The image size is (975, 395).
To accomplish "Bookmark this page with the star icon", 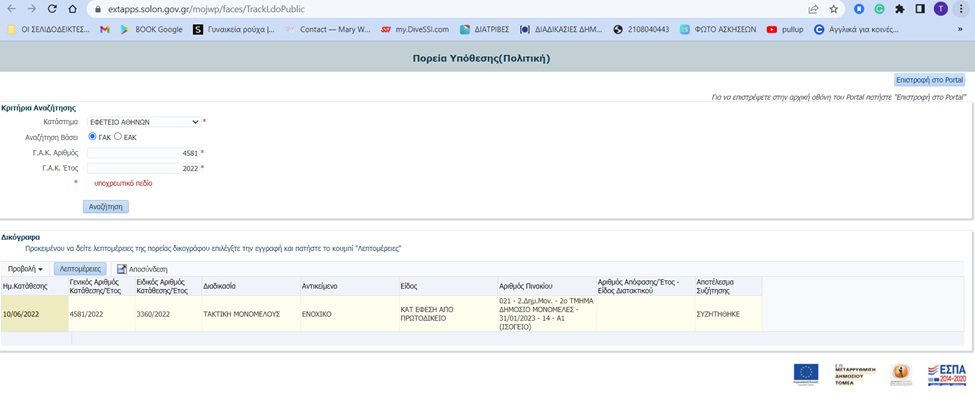I will [x=834, y=9].
